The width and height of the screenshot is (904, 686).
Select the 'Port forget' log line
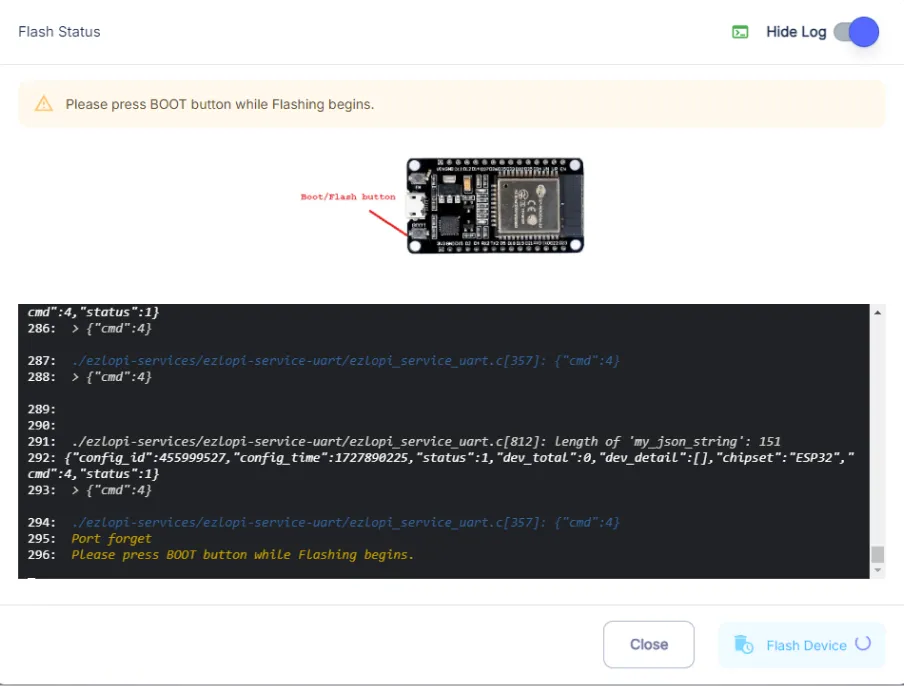111,539
